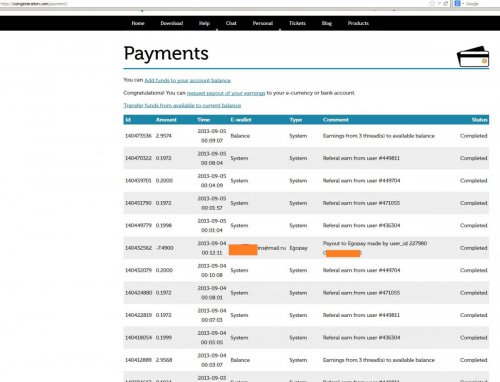Reload the page in the address bar
The height and width of the screenshot is (382, 500).
click(445, 3)
